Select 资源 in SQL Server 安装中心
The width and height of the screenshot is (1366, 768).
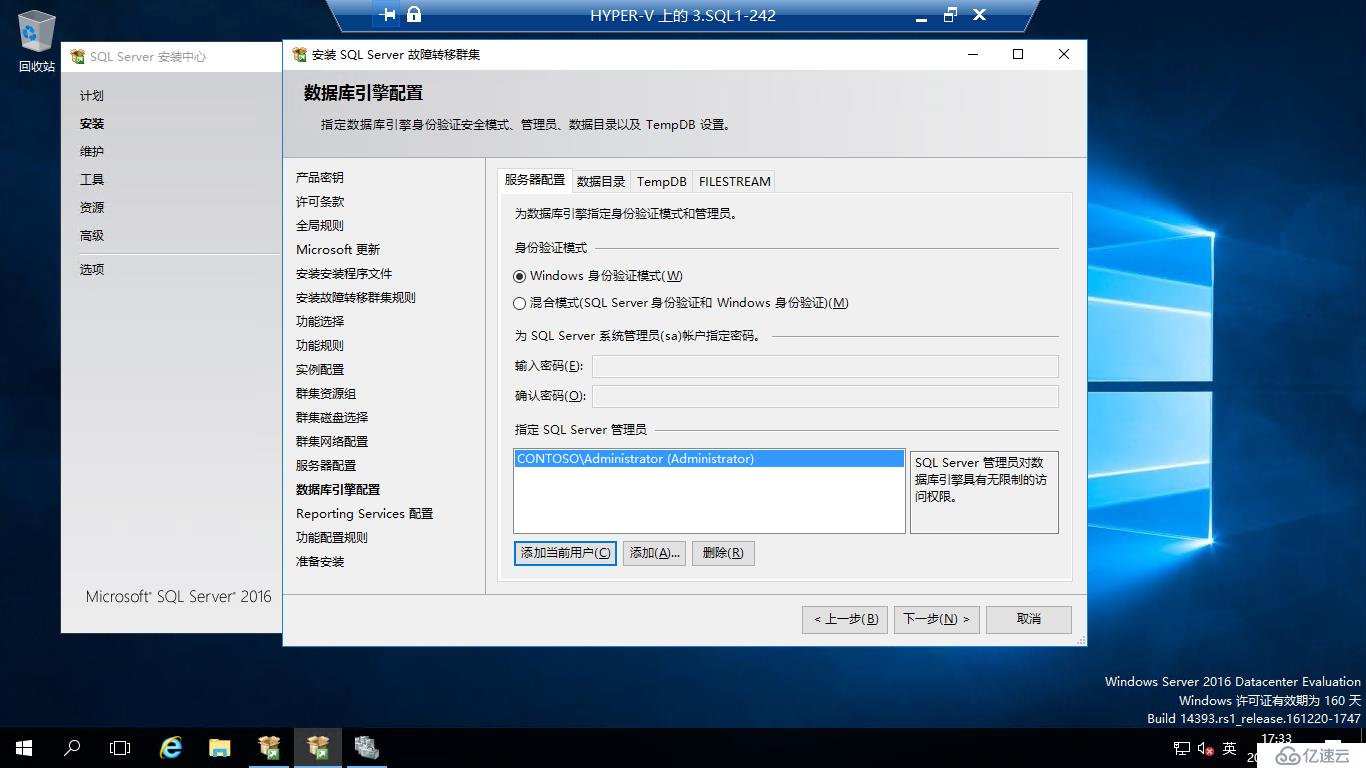tap(92, 208)
